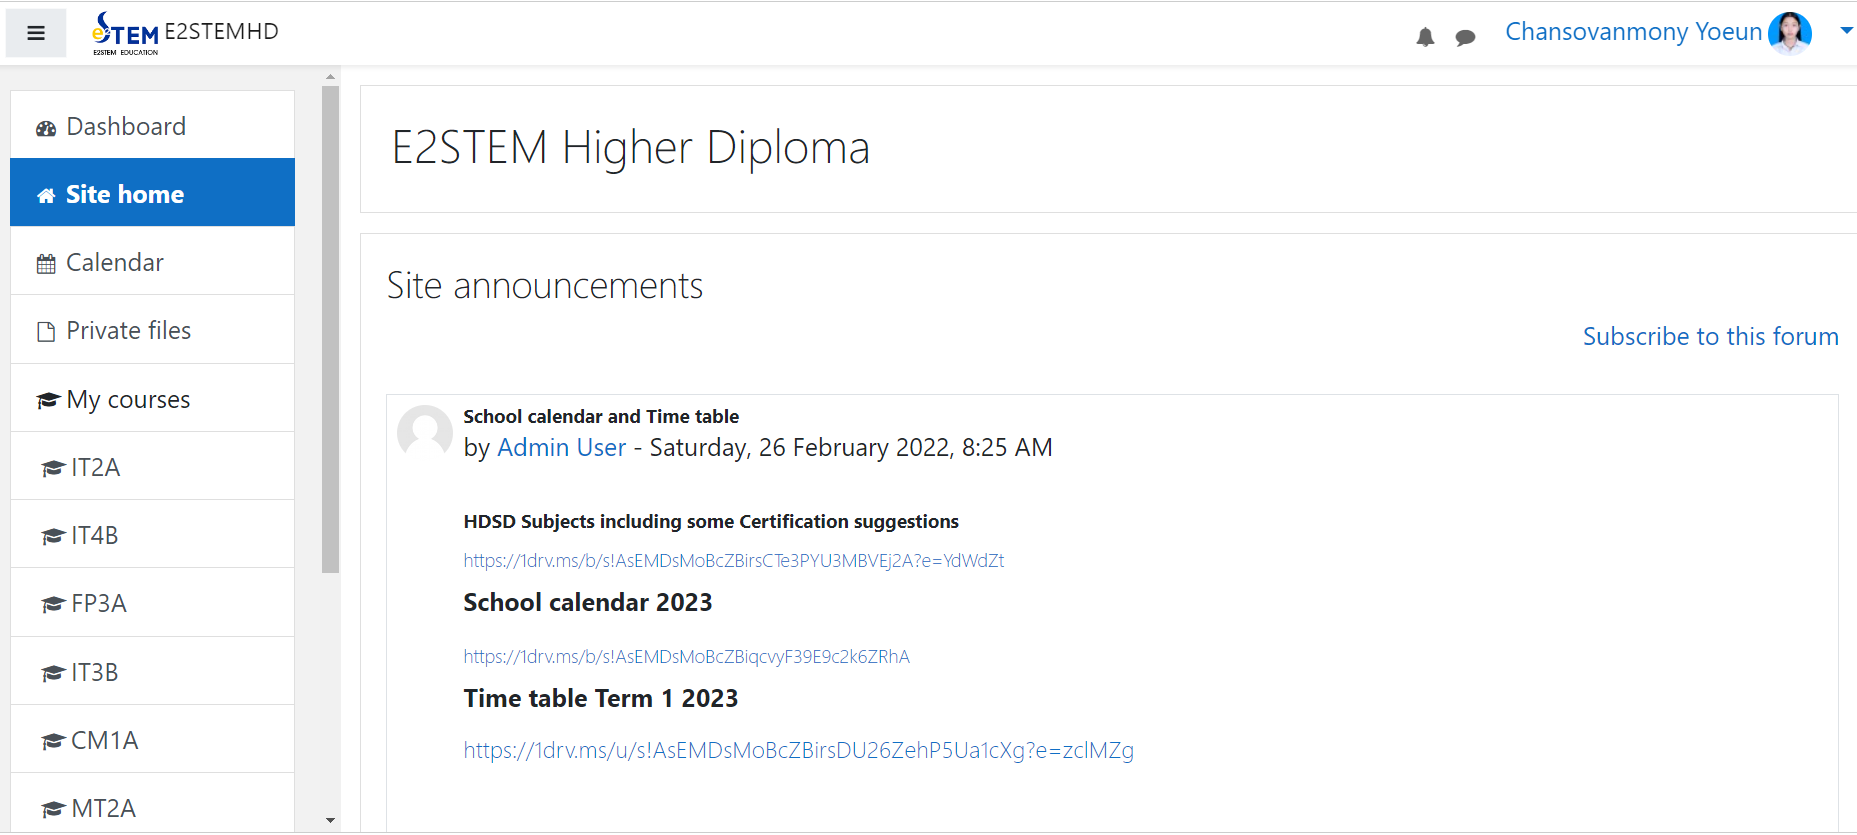
Task: Open the FP3A course
Action: click(98, 603)
